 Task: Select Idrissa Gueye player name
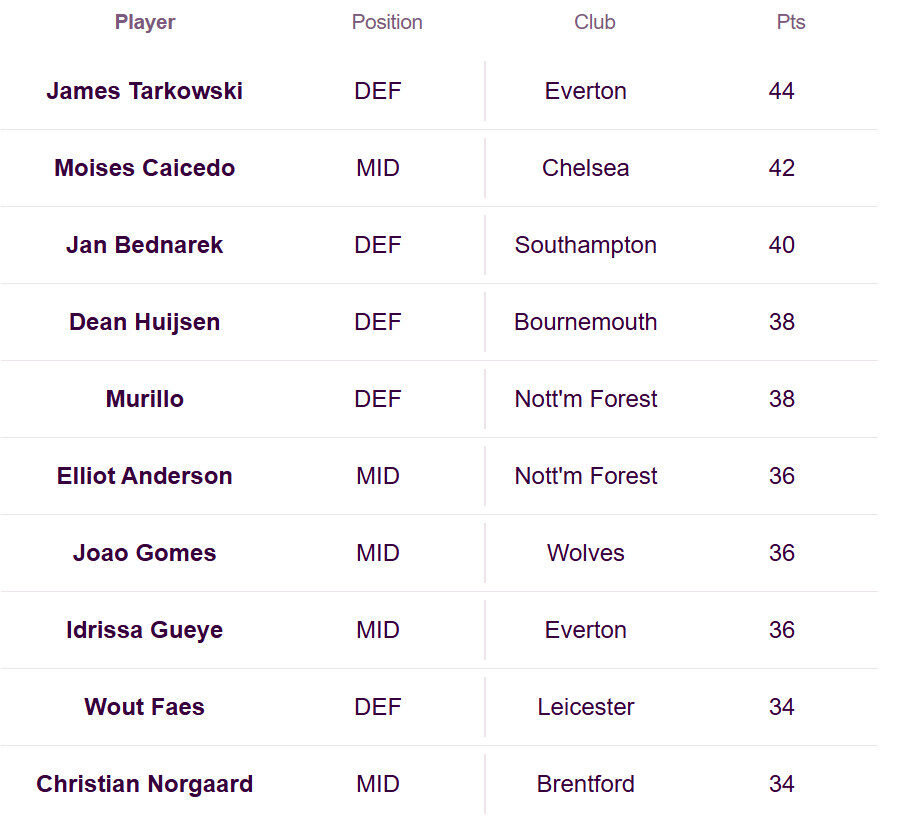tap(144, 630)
